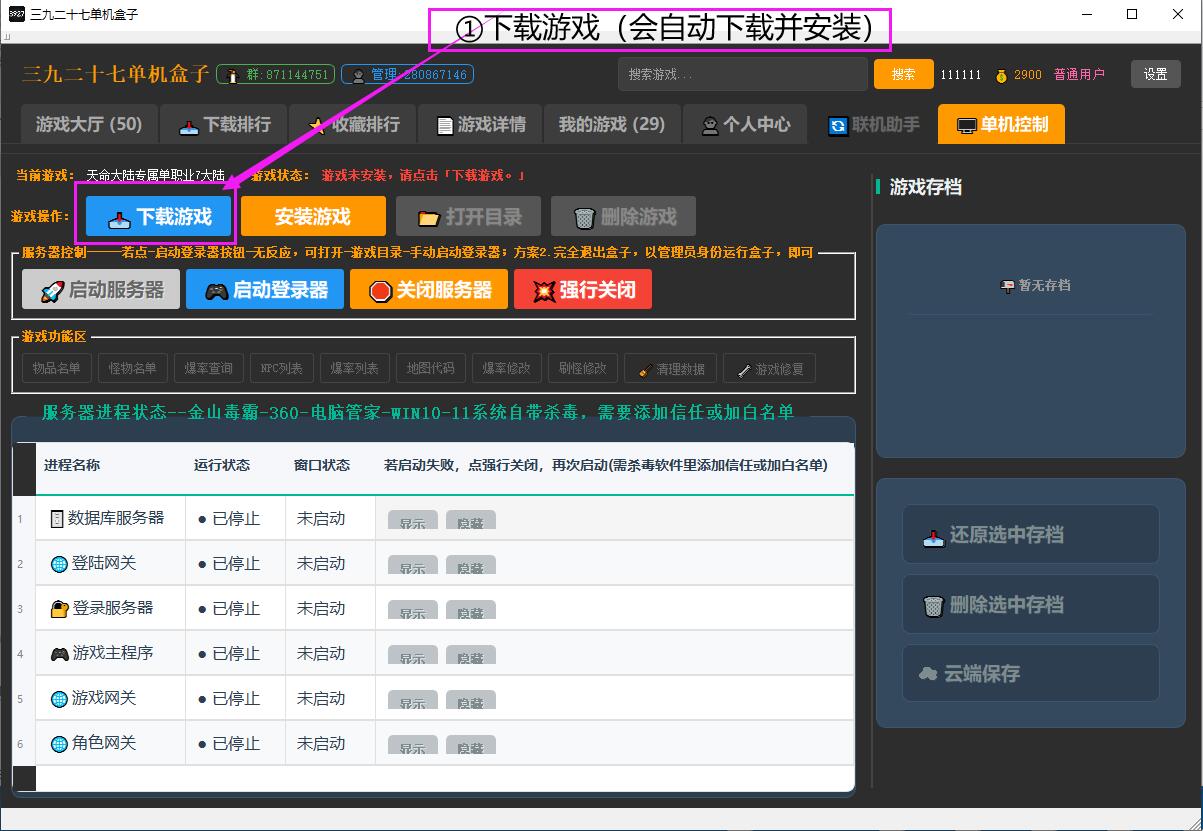Viewport: 1203px width, 831px height.
Task: Switch to the 游戏大厅 (50) tab
Action: [x=89, y=125]
